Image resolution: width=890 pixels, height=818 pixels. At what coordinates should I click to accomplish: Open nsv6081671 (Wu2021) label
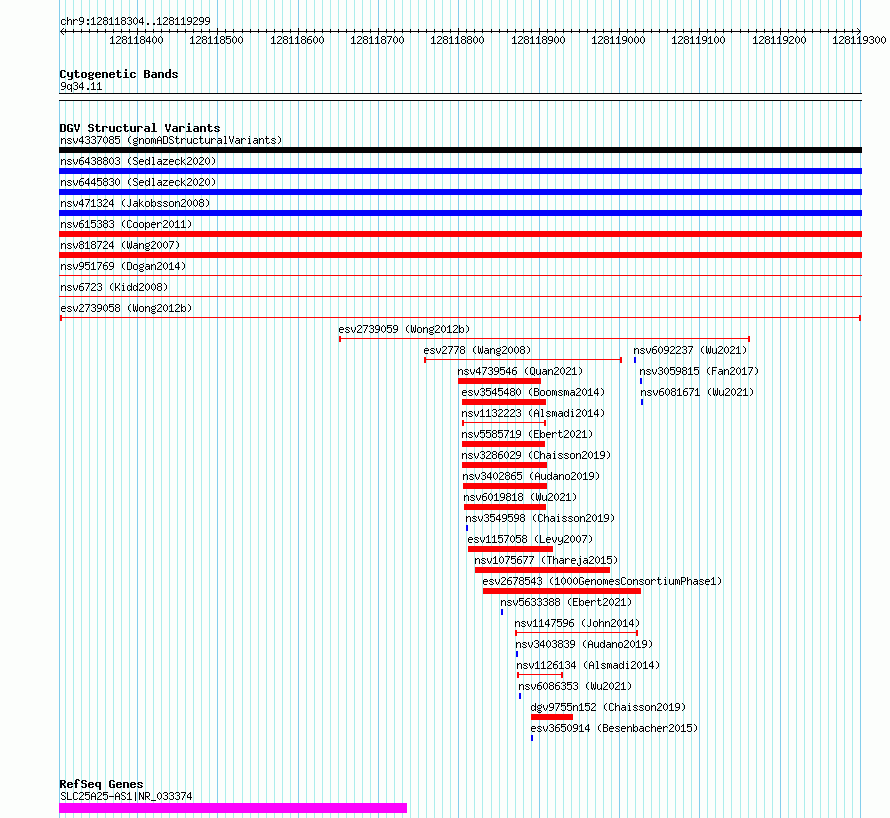[697, 392]
